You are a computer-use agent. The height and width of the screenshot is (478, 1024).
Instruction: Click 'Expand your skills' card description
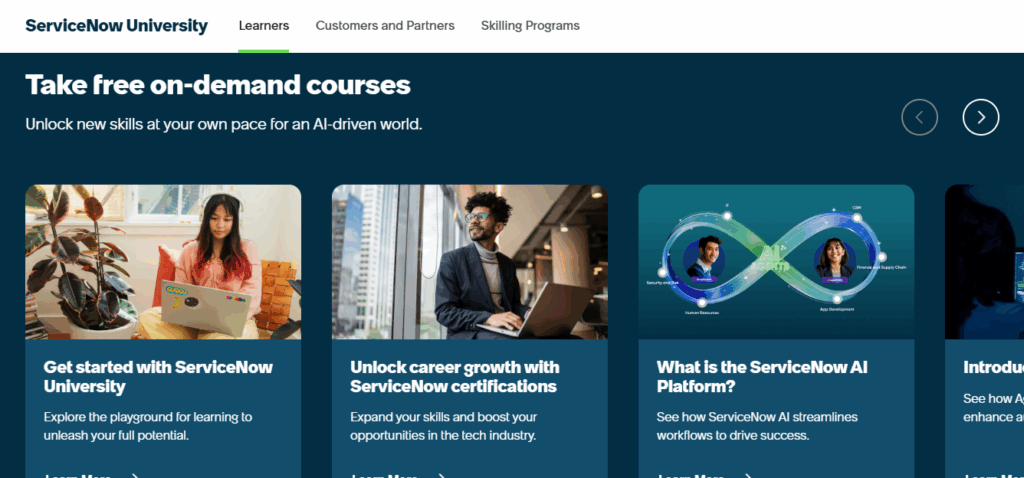(444, 425)
